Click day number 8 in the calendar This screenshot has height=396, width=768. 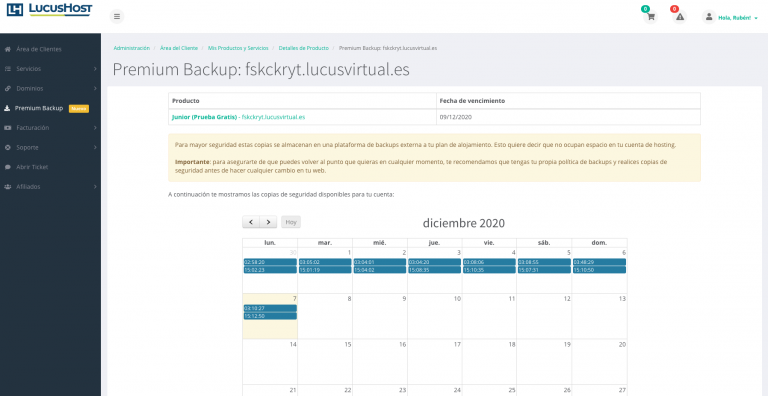tap(349, 298)
